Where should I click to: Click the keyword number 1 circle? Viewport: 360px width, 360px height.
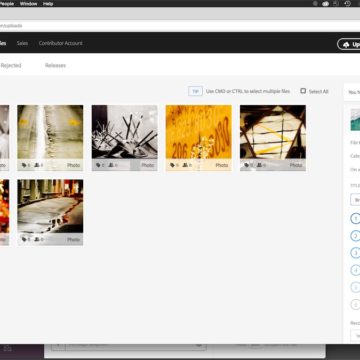tap(355, 219)
